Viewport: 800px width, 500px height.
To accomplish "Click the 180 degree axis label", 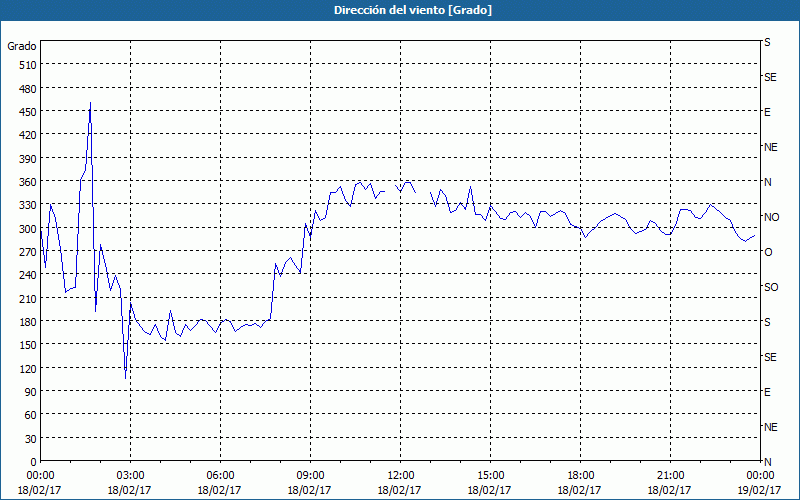I will [x=29, y=322].
